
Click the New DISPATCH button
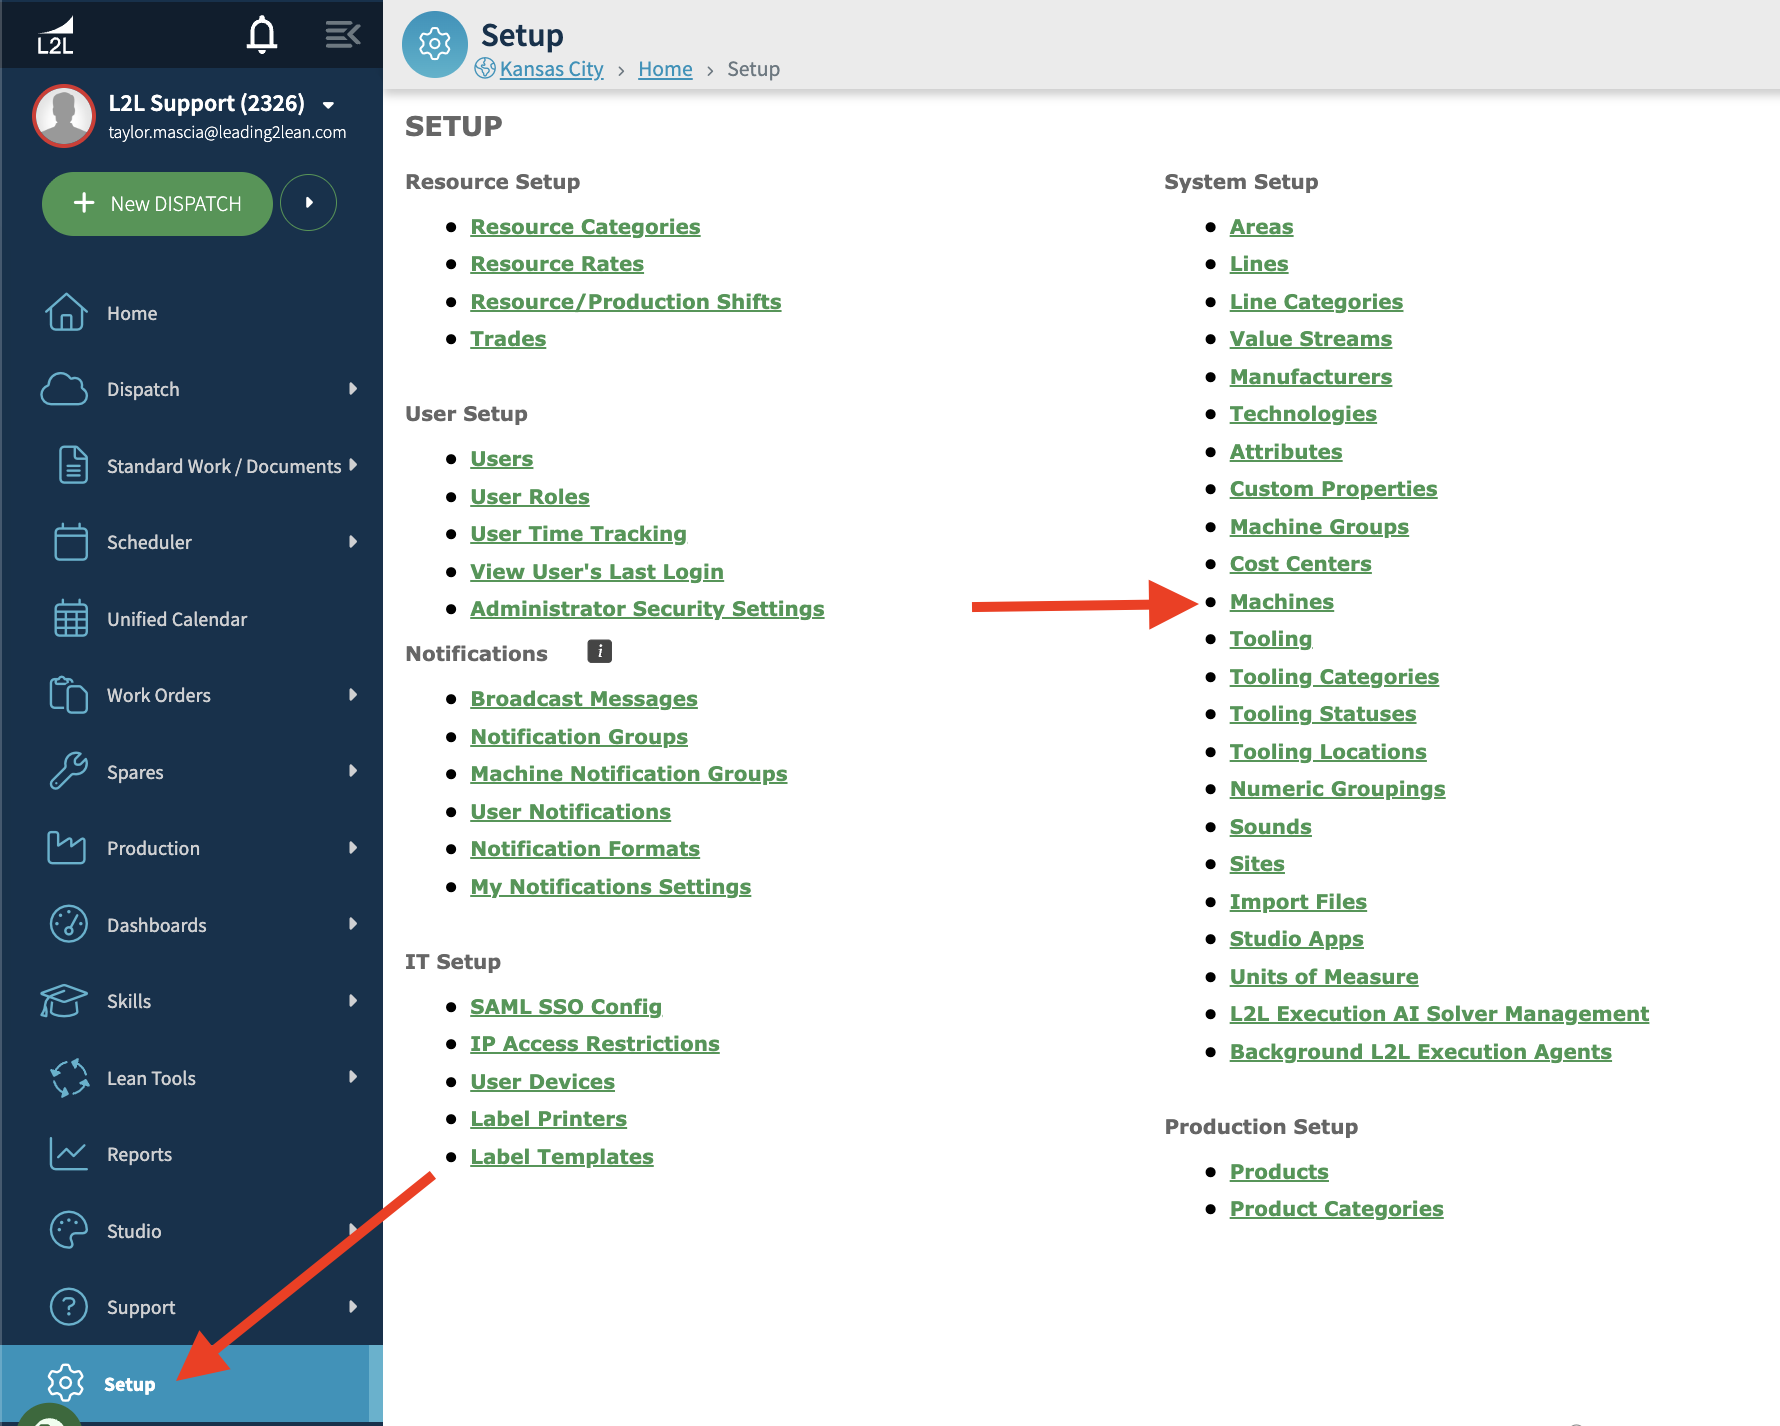coord(157,204)
